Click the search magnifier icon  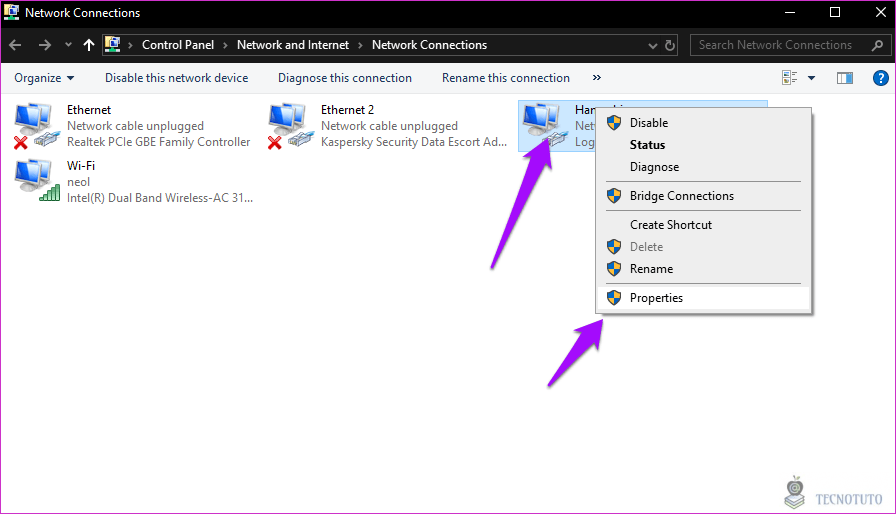[x=877, y=45]
